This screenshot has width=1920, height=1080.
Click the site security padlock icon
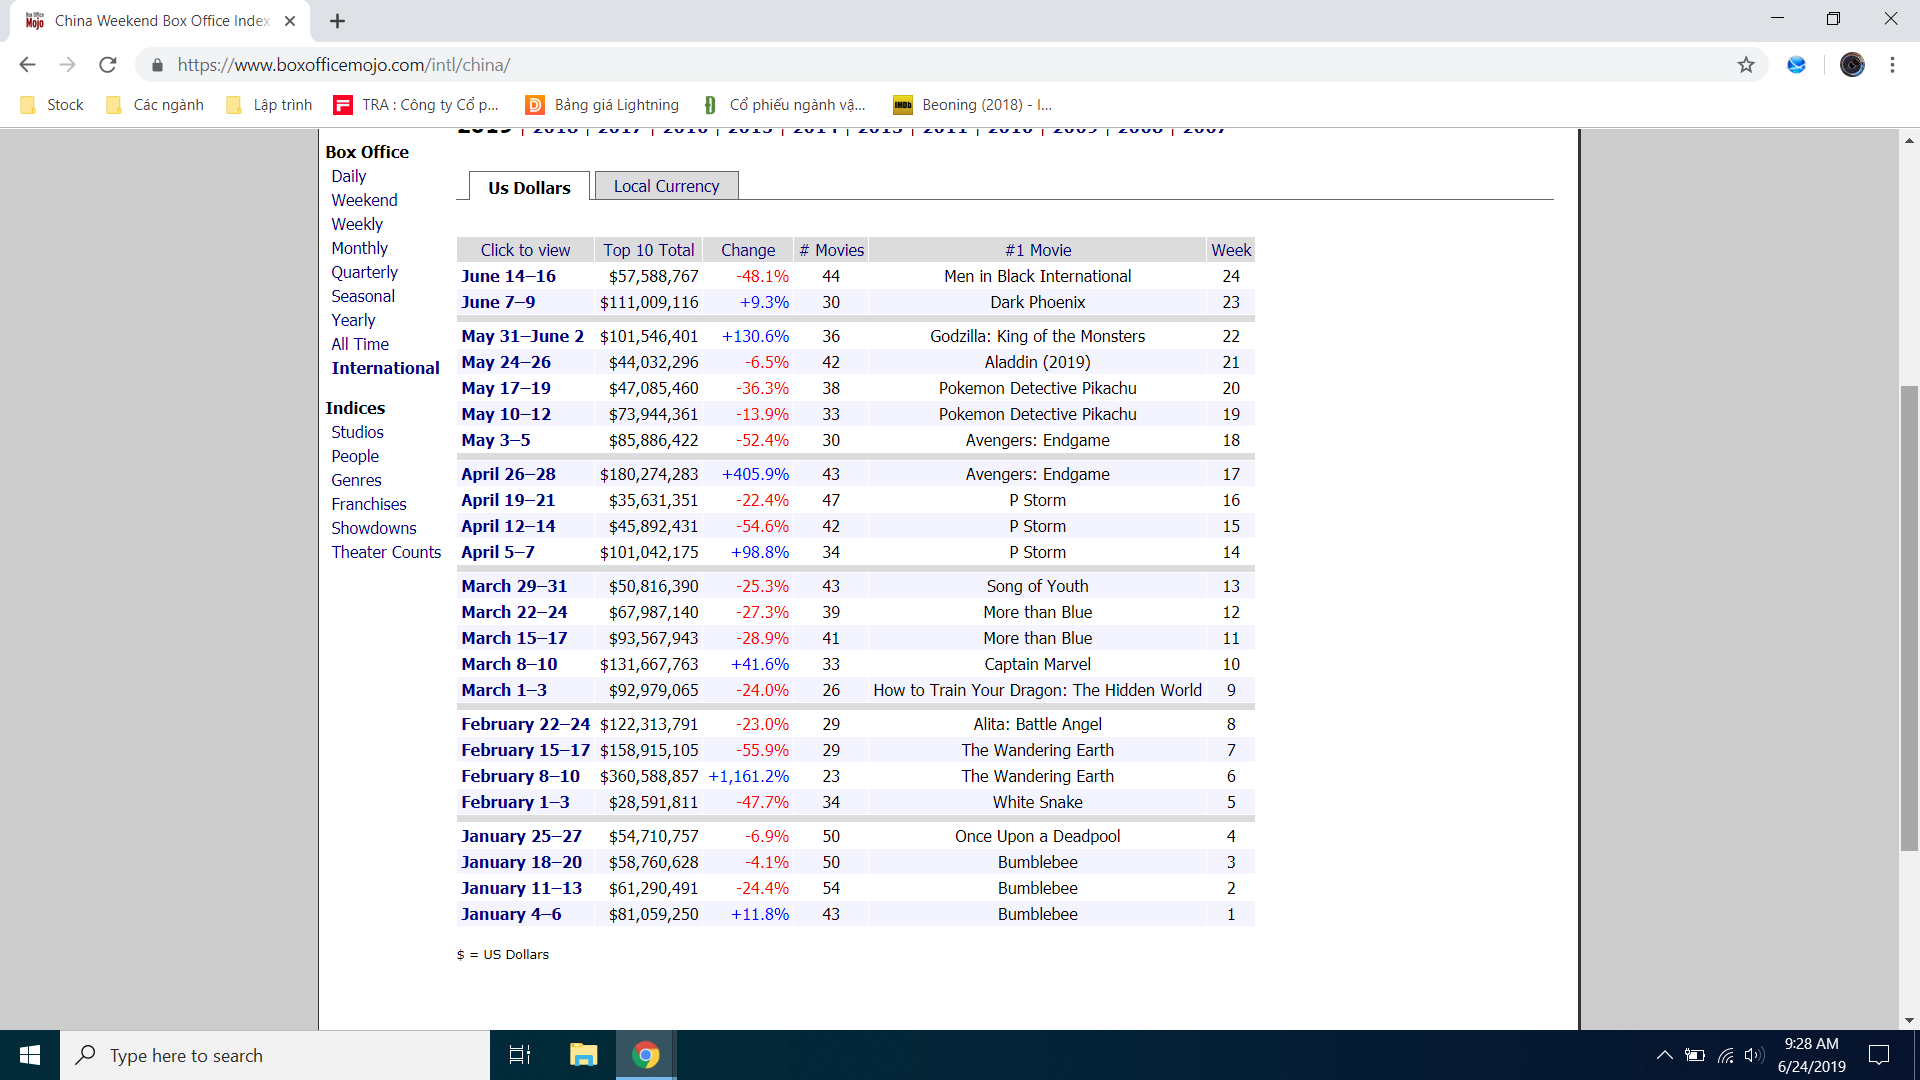tap(157, 65)
